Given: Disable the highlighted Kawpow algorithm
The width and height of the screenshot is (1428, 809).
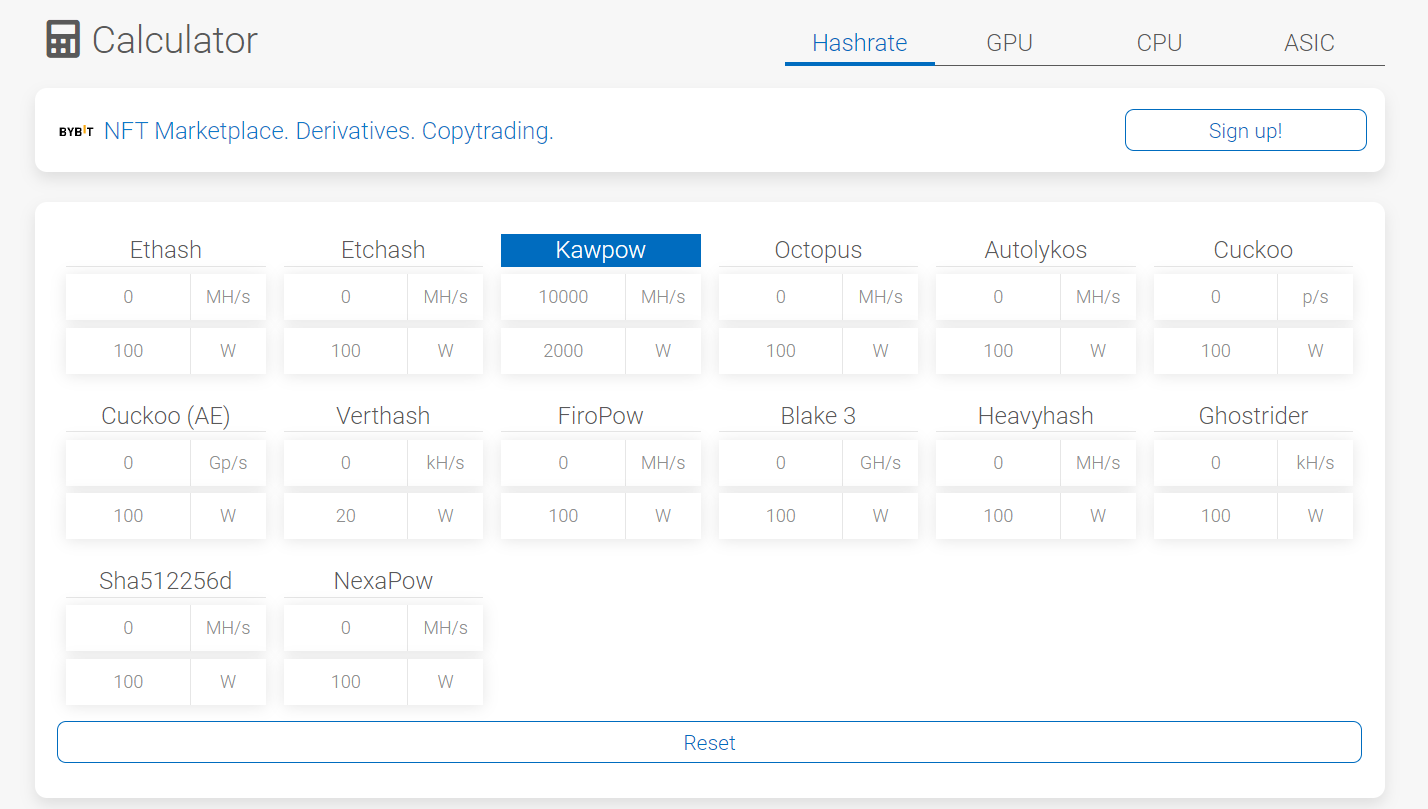Looking at the screenshot, I should 600,250.
